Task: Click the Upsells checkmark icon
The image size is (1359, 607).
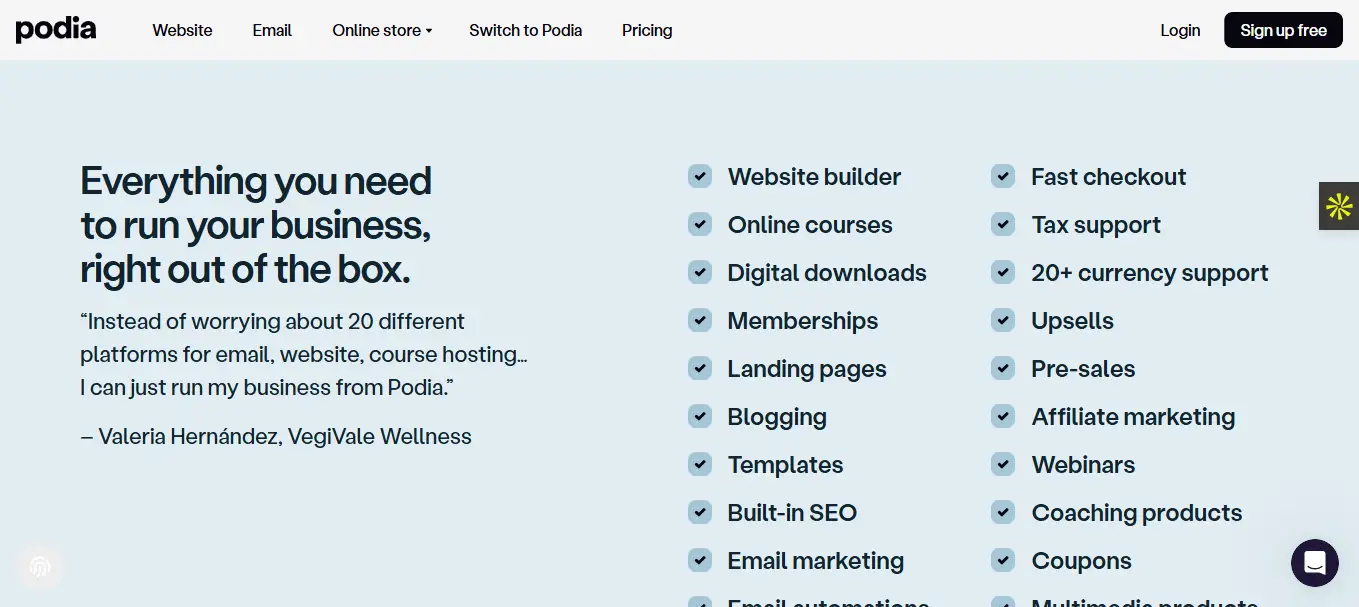Action: (x=1003, y=321)
